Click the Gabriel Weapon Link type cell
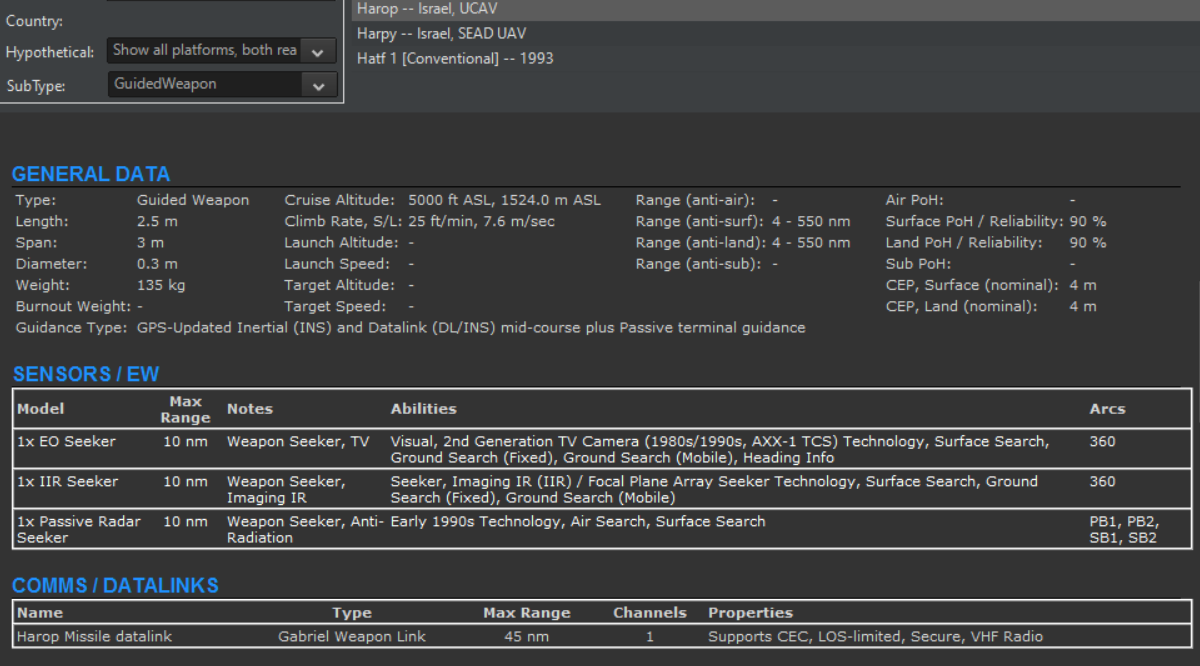The image size is (1200, 666). [352, 636]
